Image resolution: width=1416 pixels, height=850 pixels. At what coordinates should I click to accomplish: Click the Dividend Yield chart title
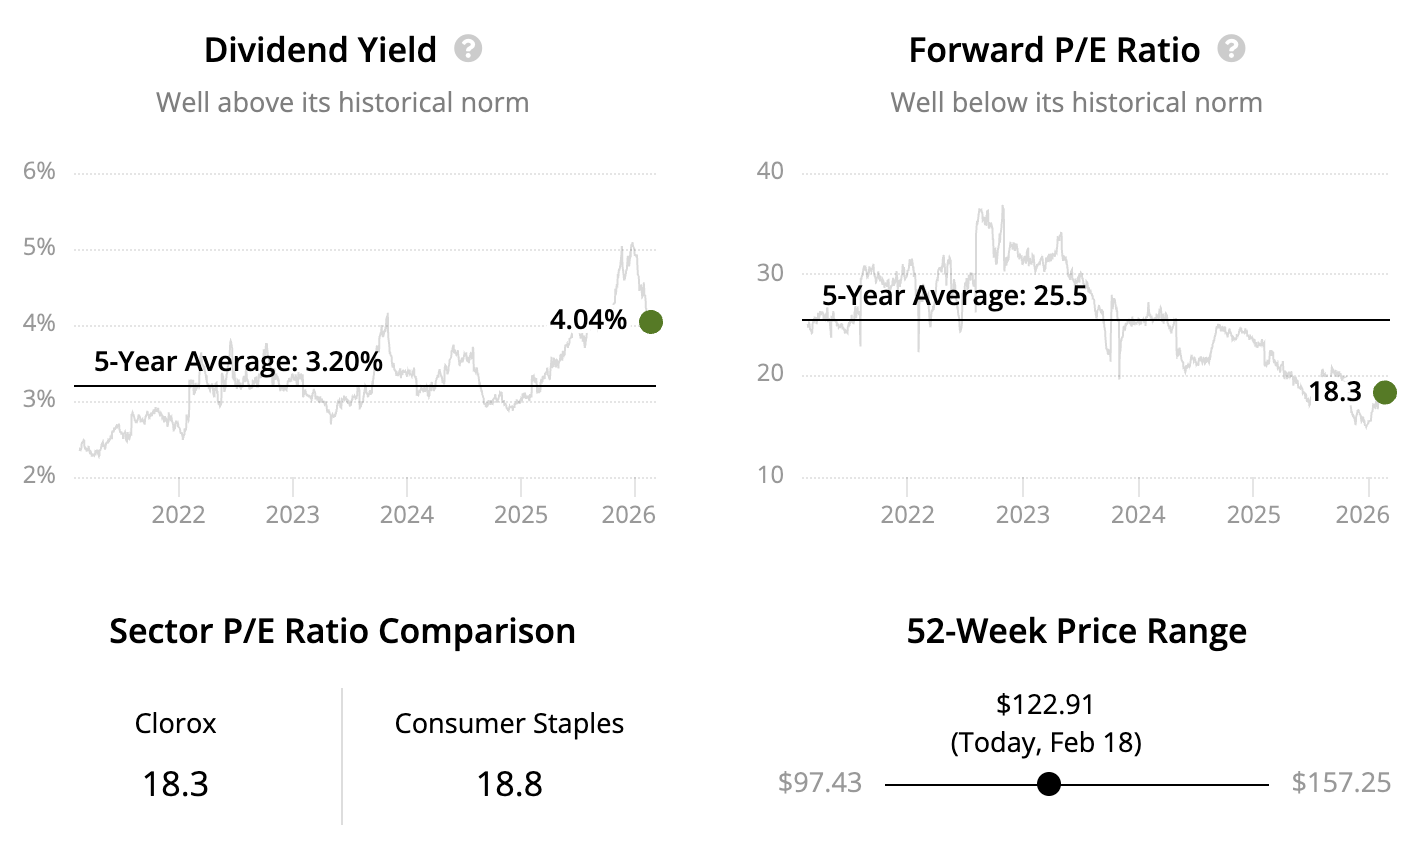[x=320, y=50]
